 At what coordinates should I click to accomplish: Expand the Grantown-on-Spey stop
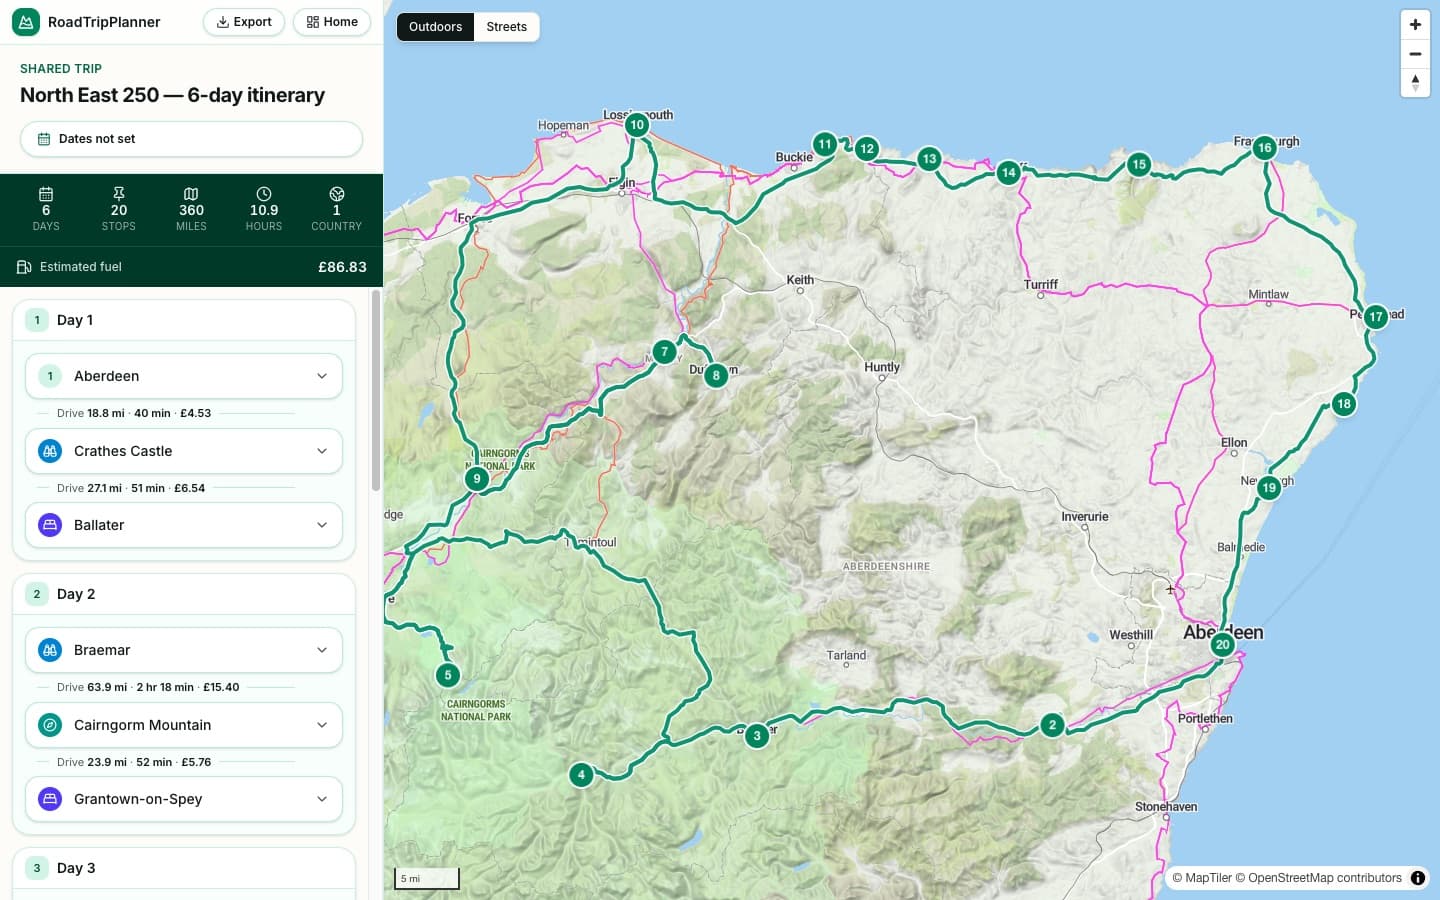[184, 799]
